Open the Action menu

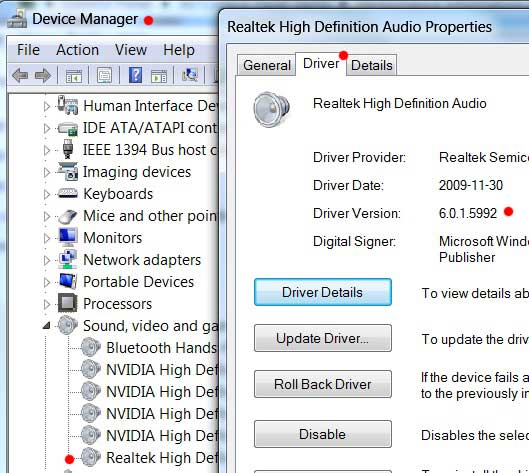pyautogui.click(x=78, y=50)
